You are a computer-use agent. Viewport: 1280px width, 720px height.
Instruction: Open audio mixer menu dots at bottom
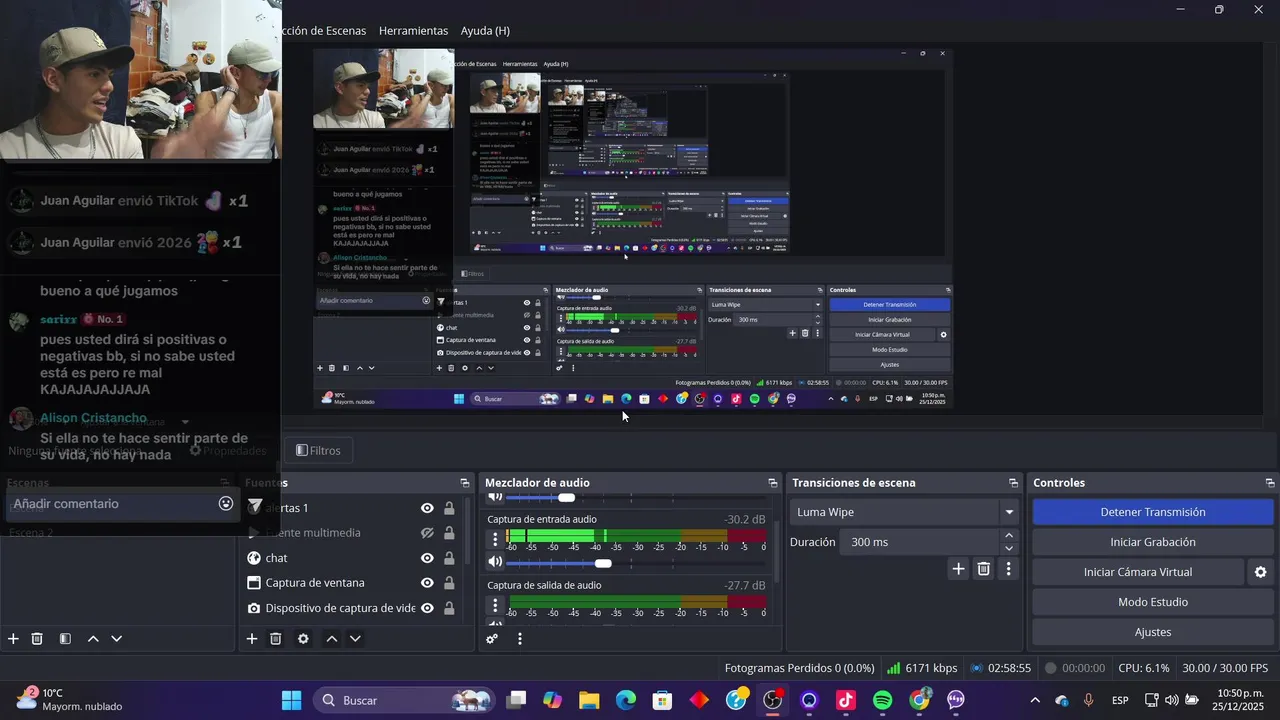(519, 639)
